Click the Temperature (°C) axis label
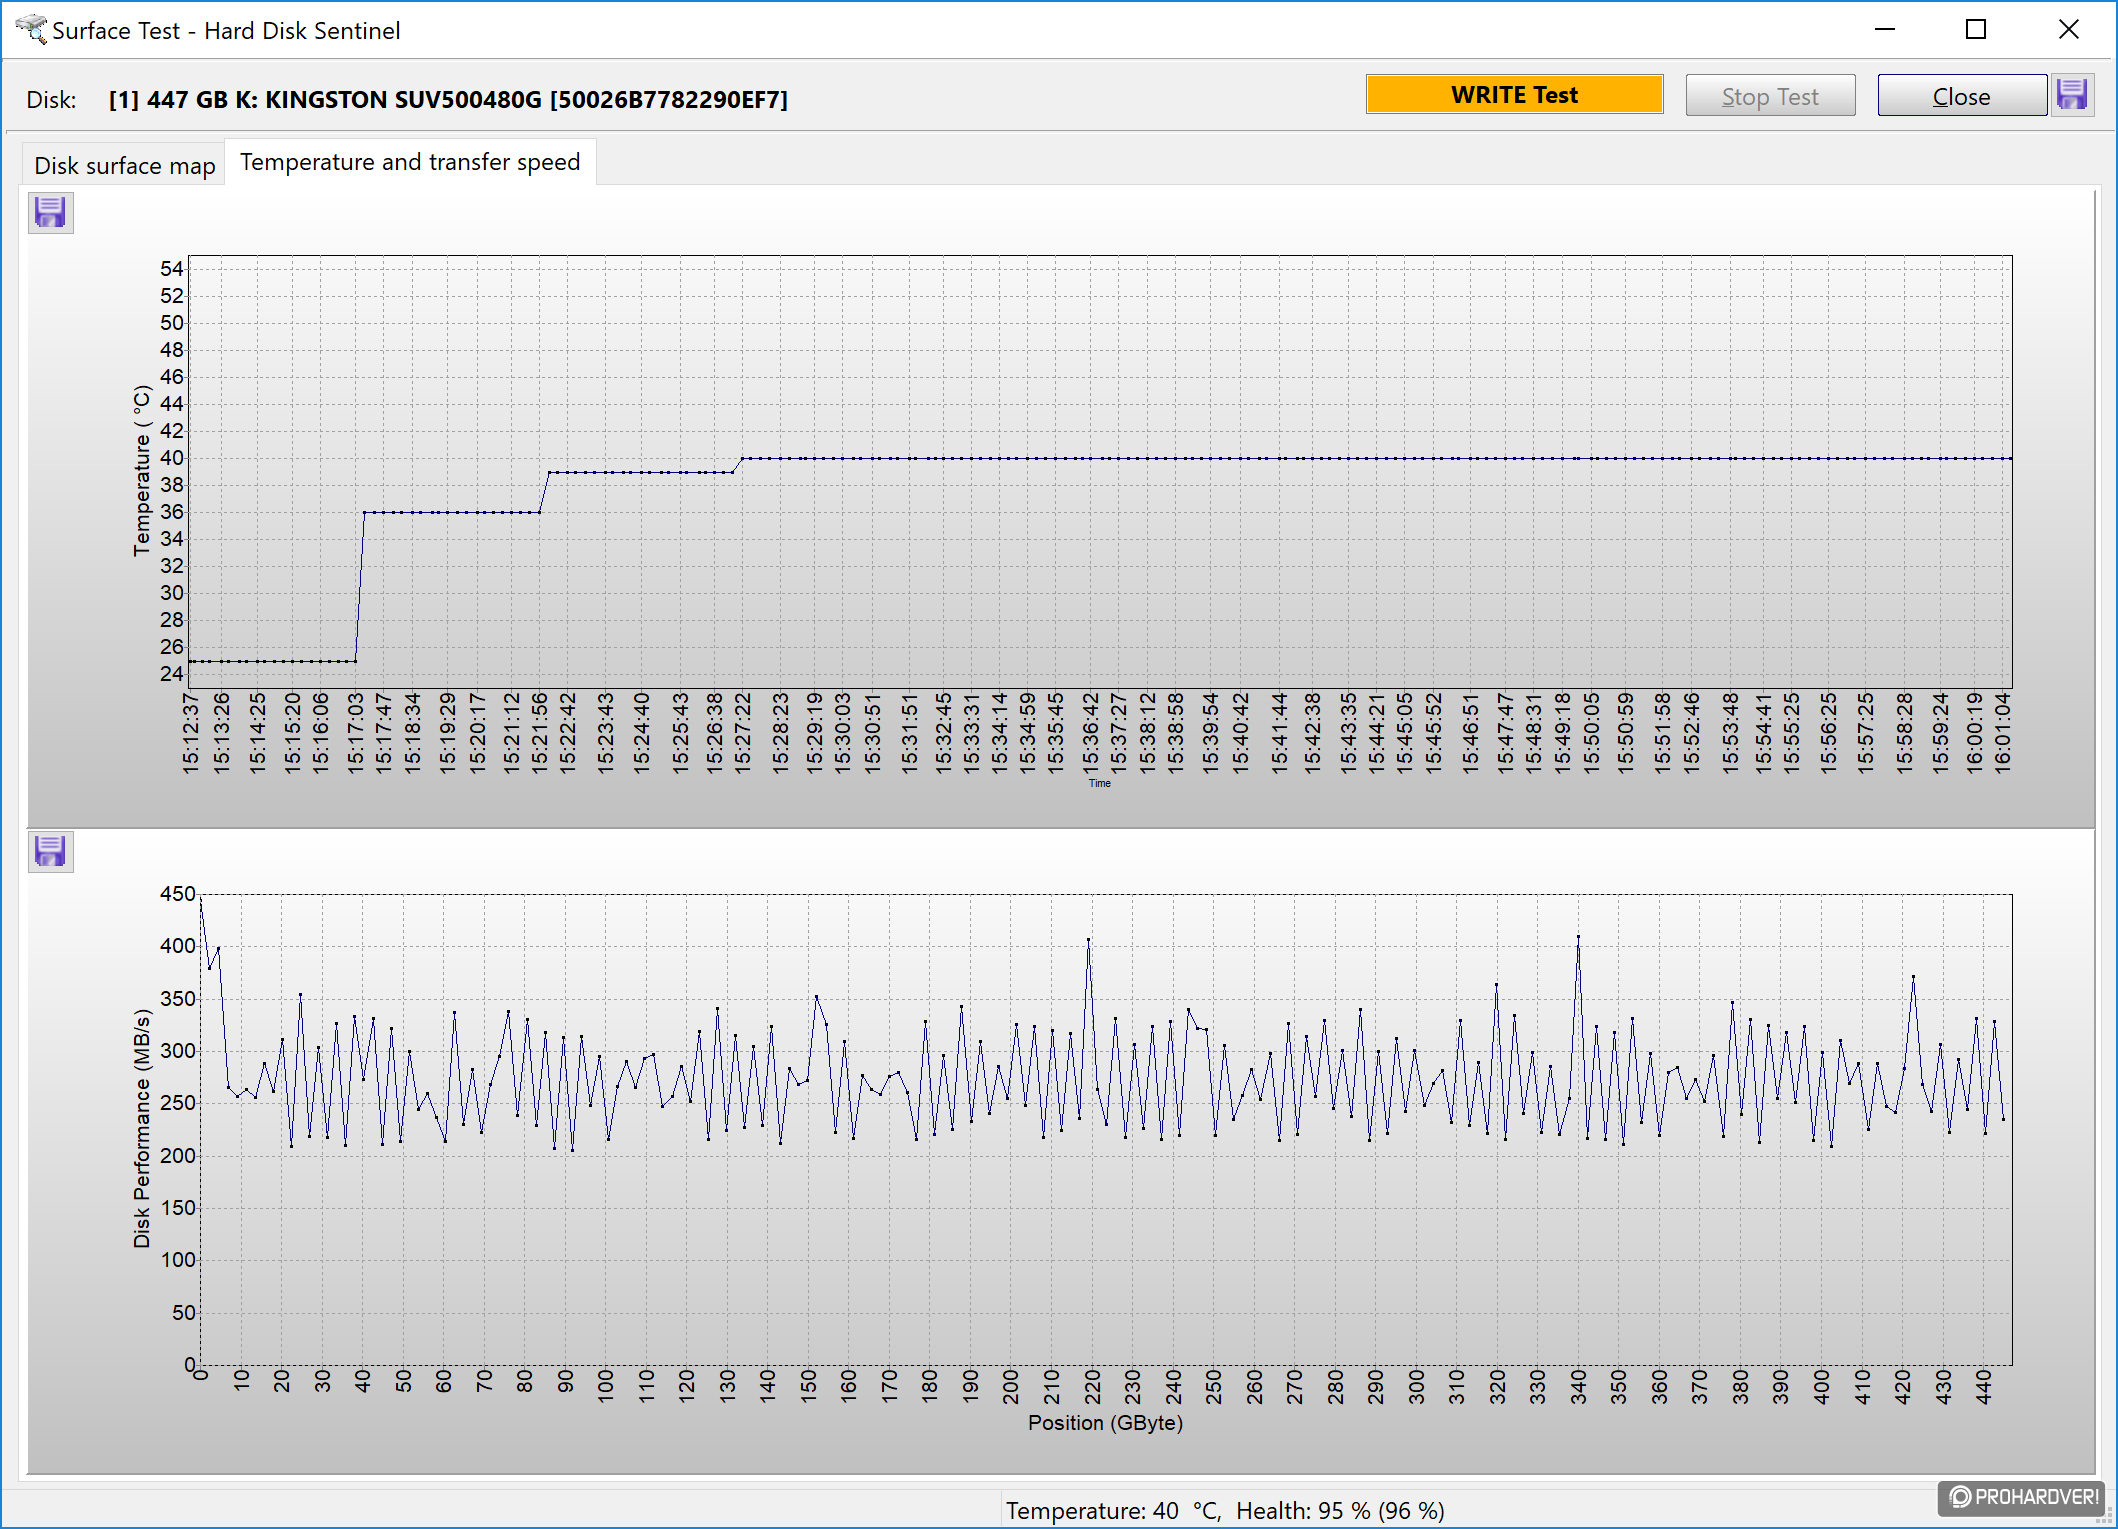 141,471
